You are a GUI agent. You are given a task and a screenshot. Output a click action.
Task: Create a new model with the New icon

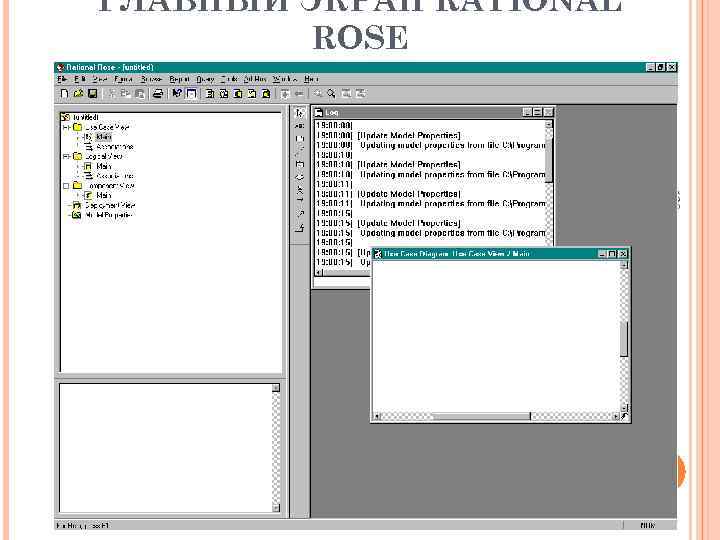coord(65,94)
